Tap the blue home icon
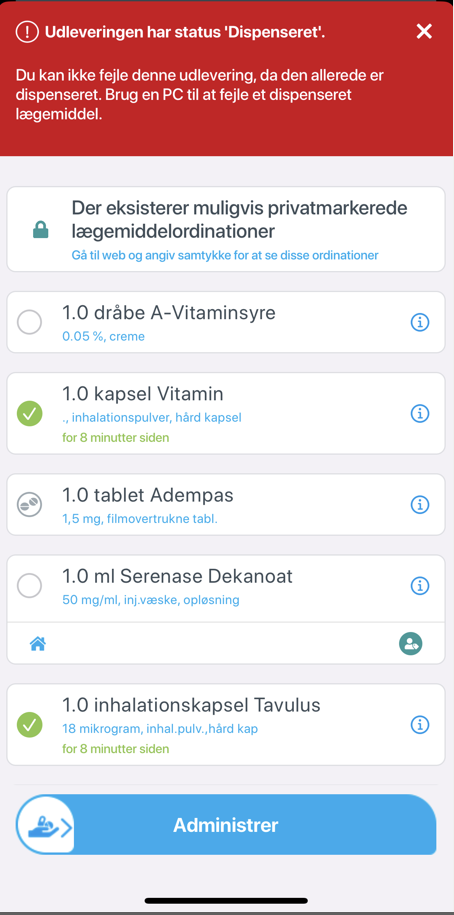 (38, 644)
